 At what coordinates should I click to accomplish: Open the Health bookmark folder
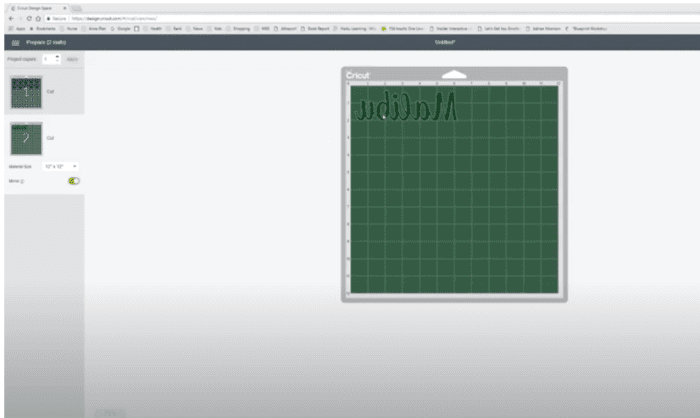(153, 29)
